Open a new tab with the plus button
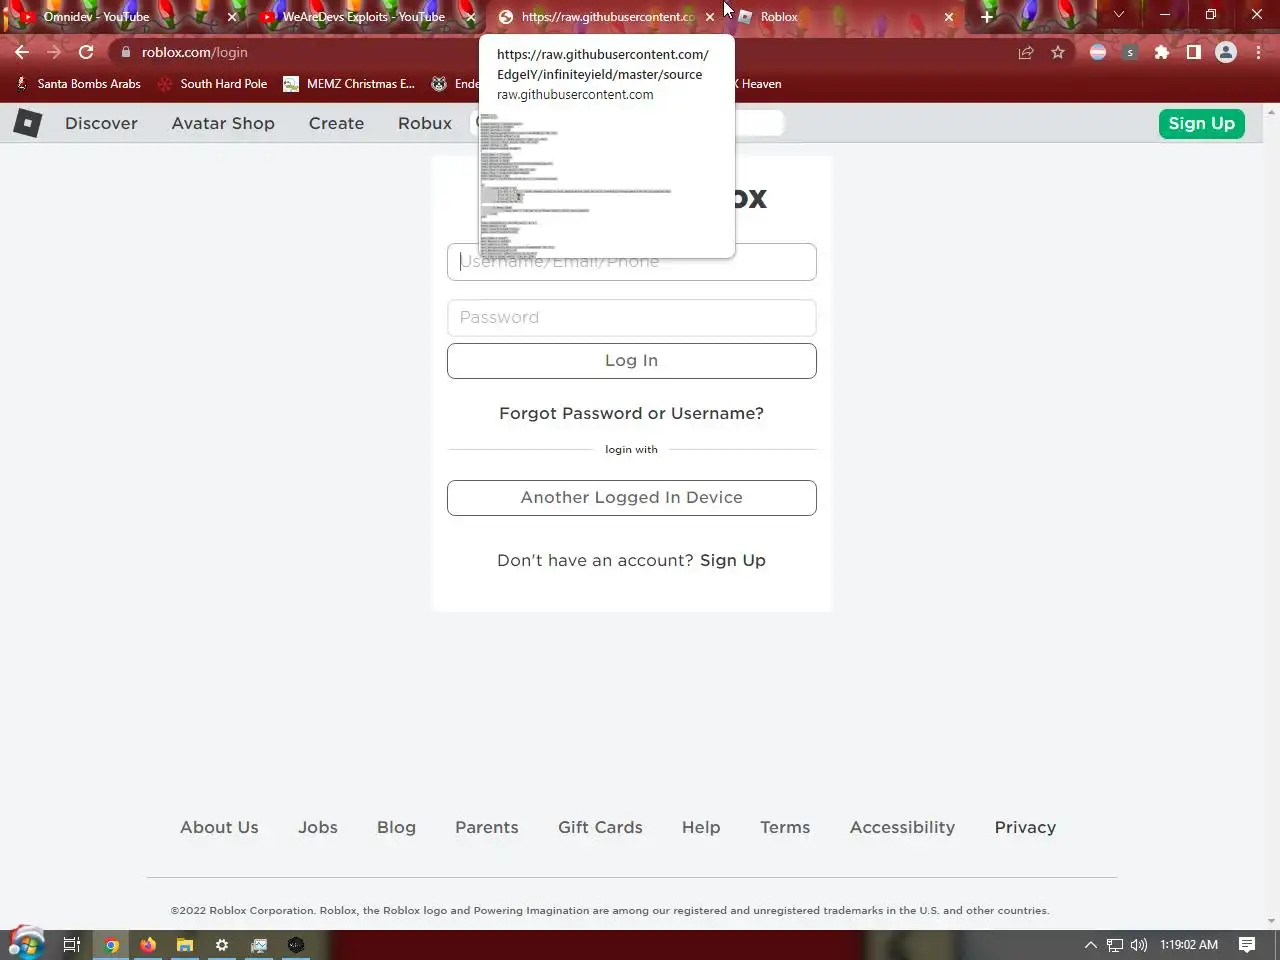 (987, 16)
